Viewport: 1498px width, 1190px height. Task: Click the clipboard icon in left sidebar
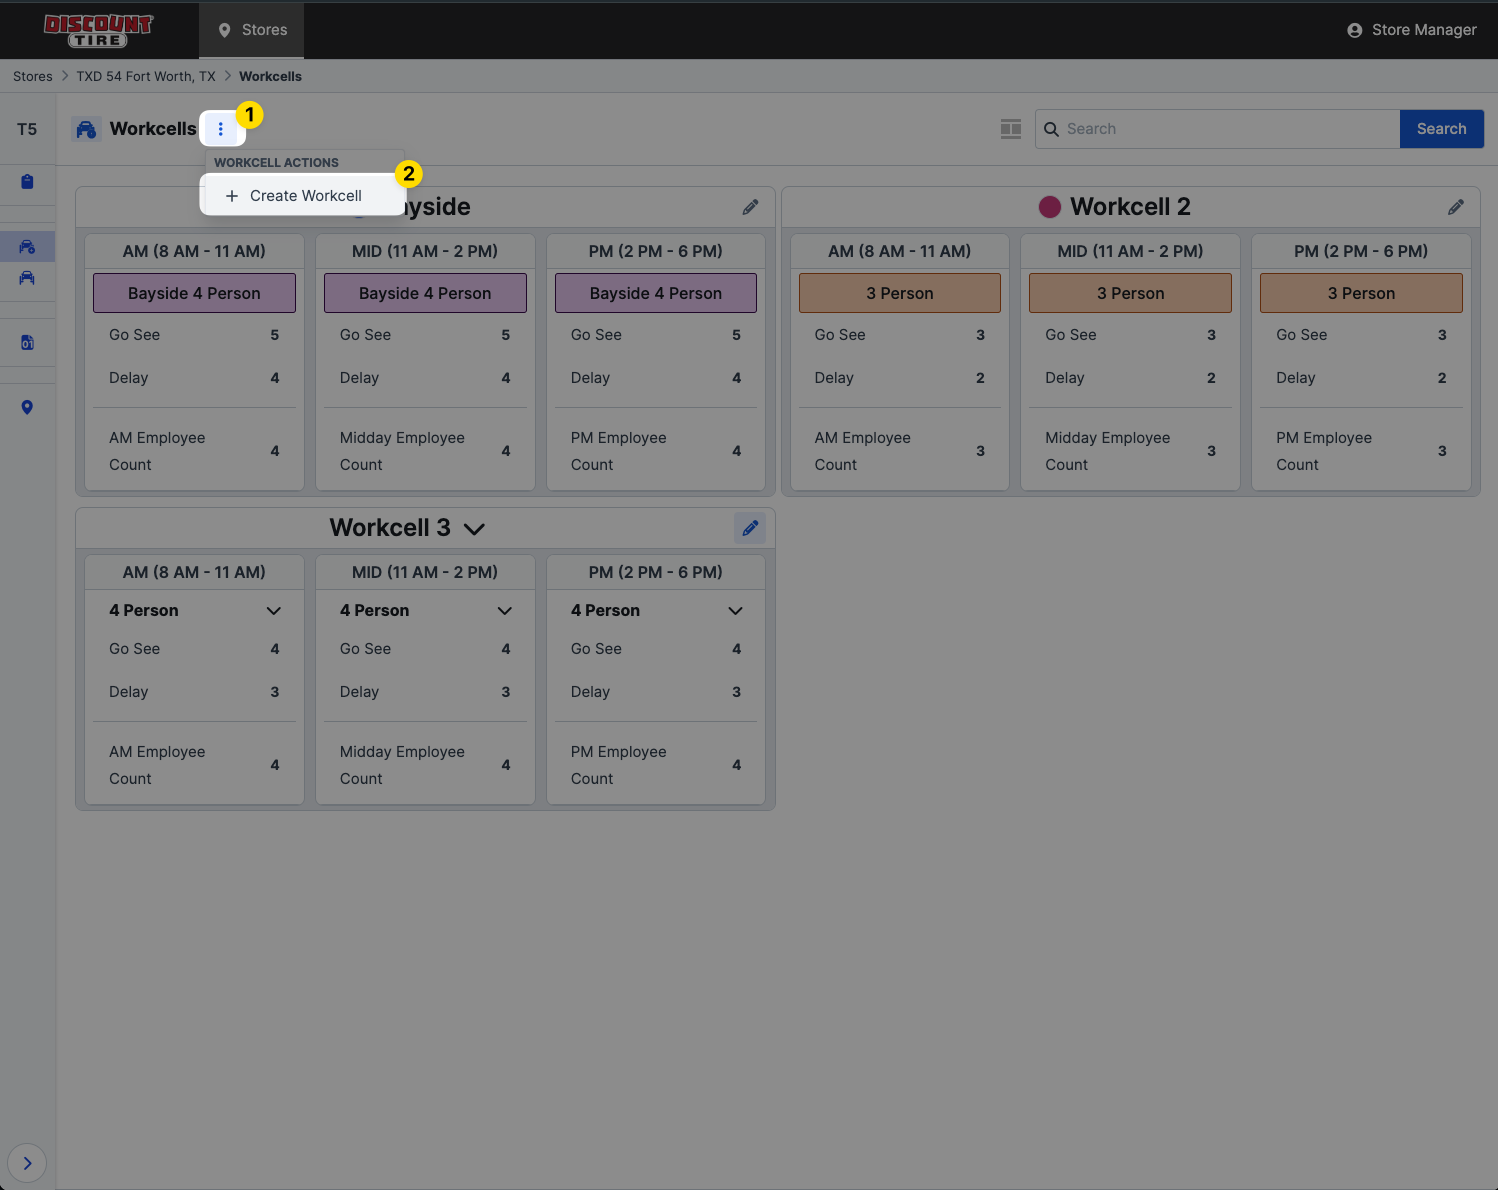[27, 181]
